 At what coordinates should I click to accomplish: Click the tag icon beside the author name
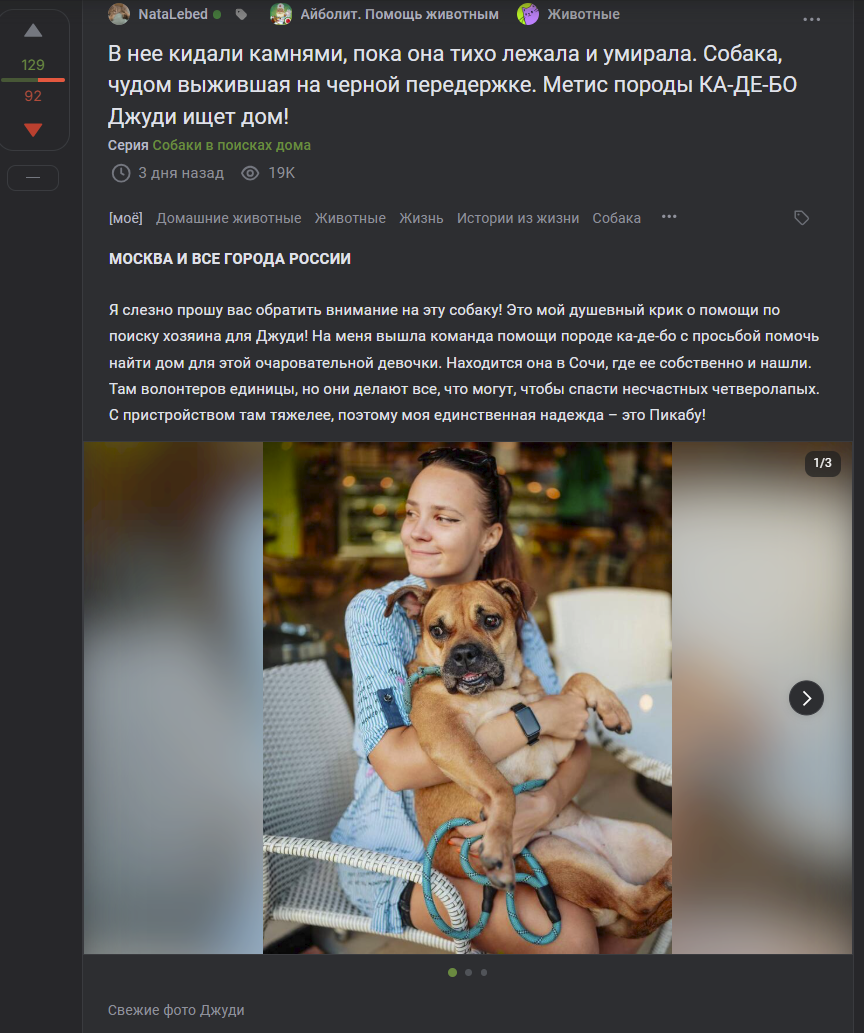click(241, 14)
